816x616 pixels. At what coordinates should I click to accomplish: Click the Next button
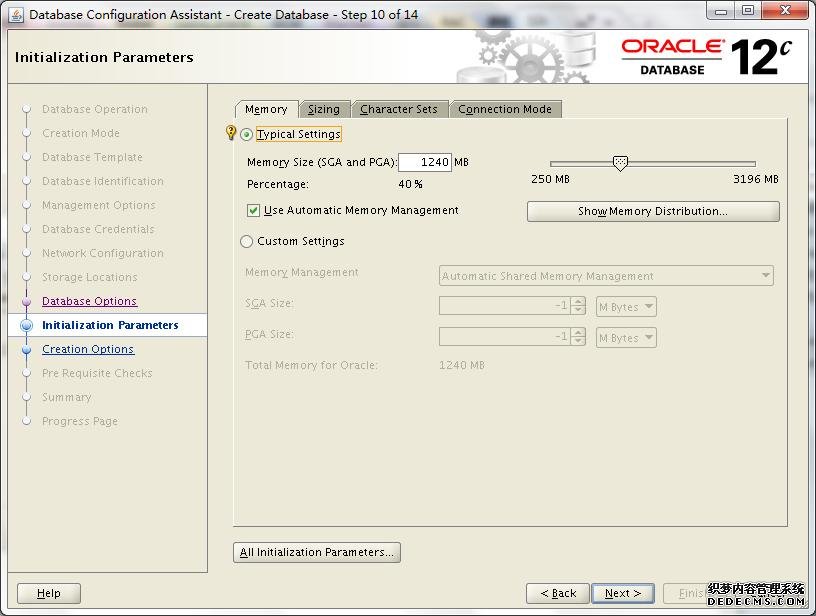[622, 593]
